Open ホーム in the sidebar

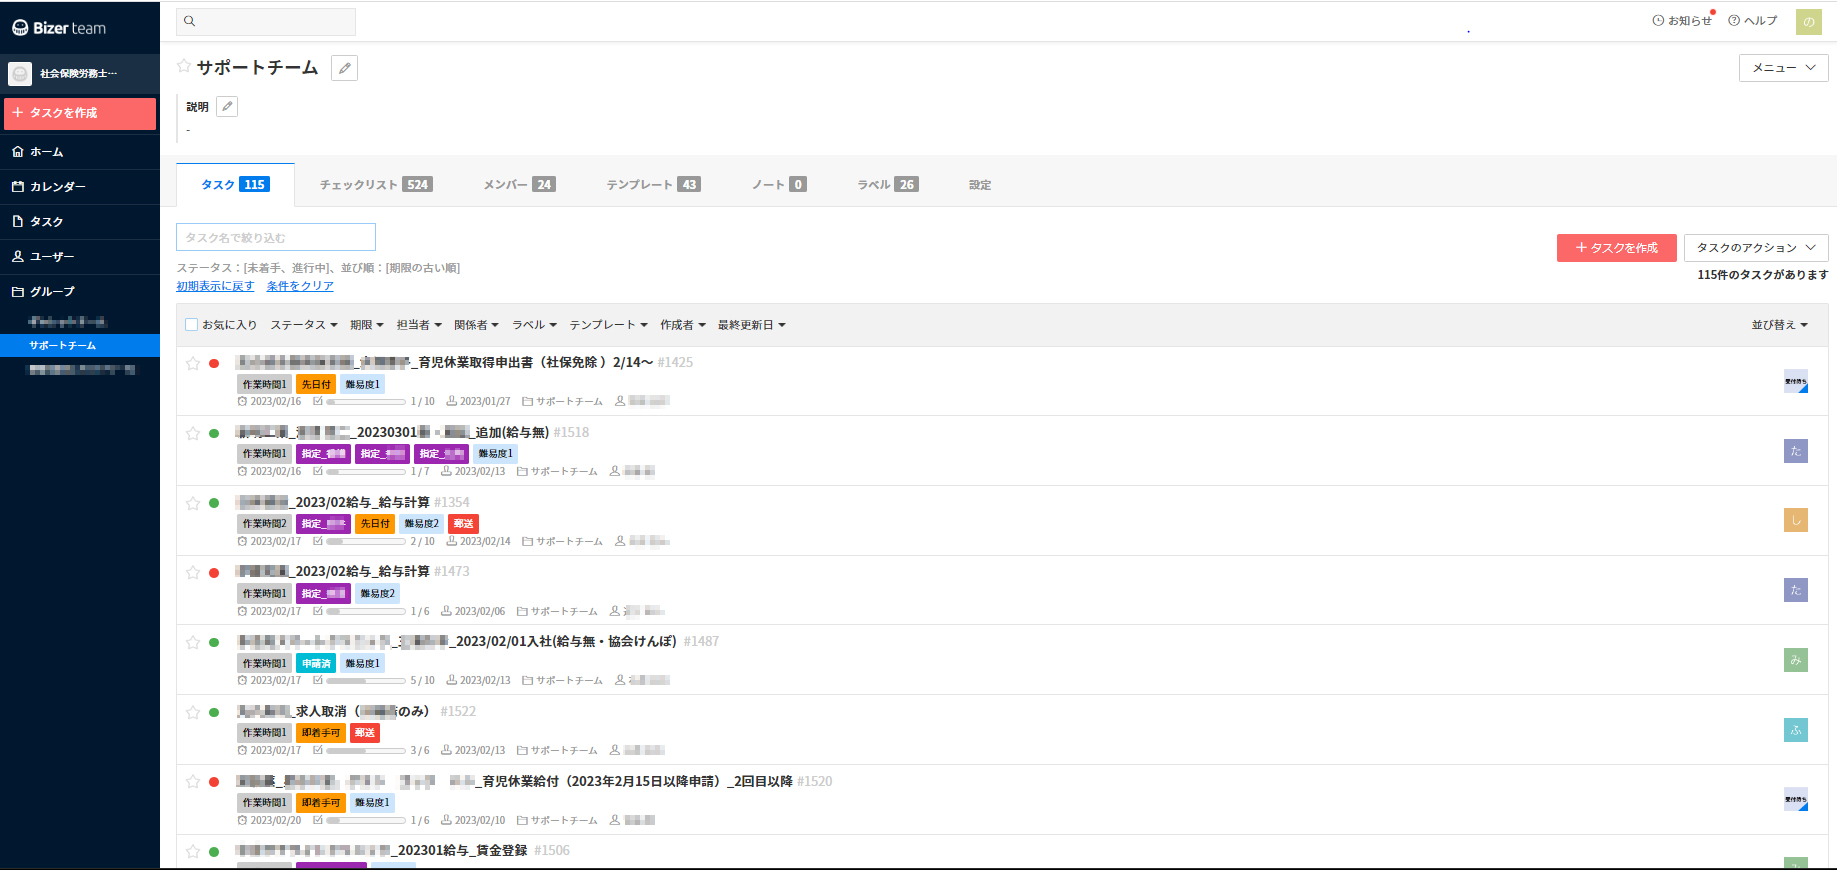click(46, 152)
